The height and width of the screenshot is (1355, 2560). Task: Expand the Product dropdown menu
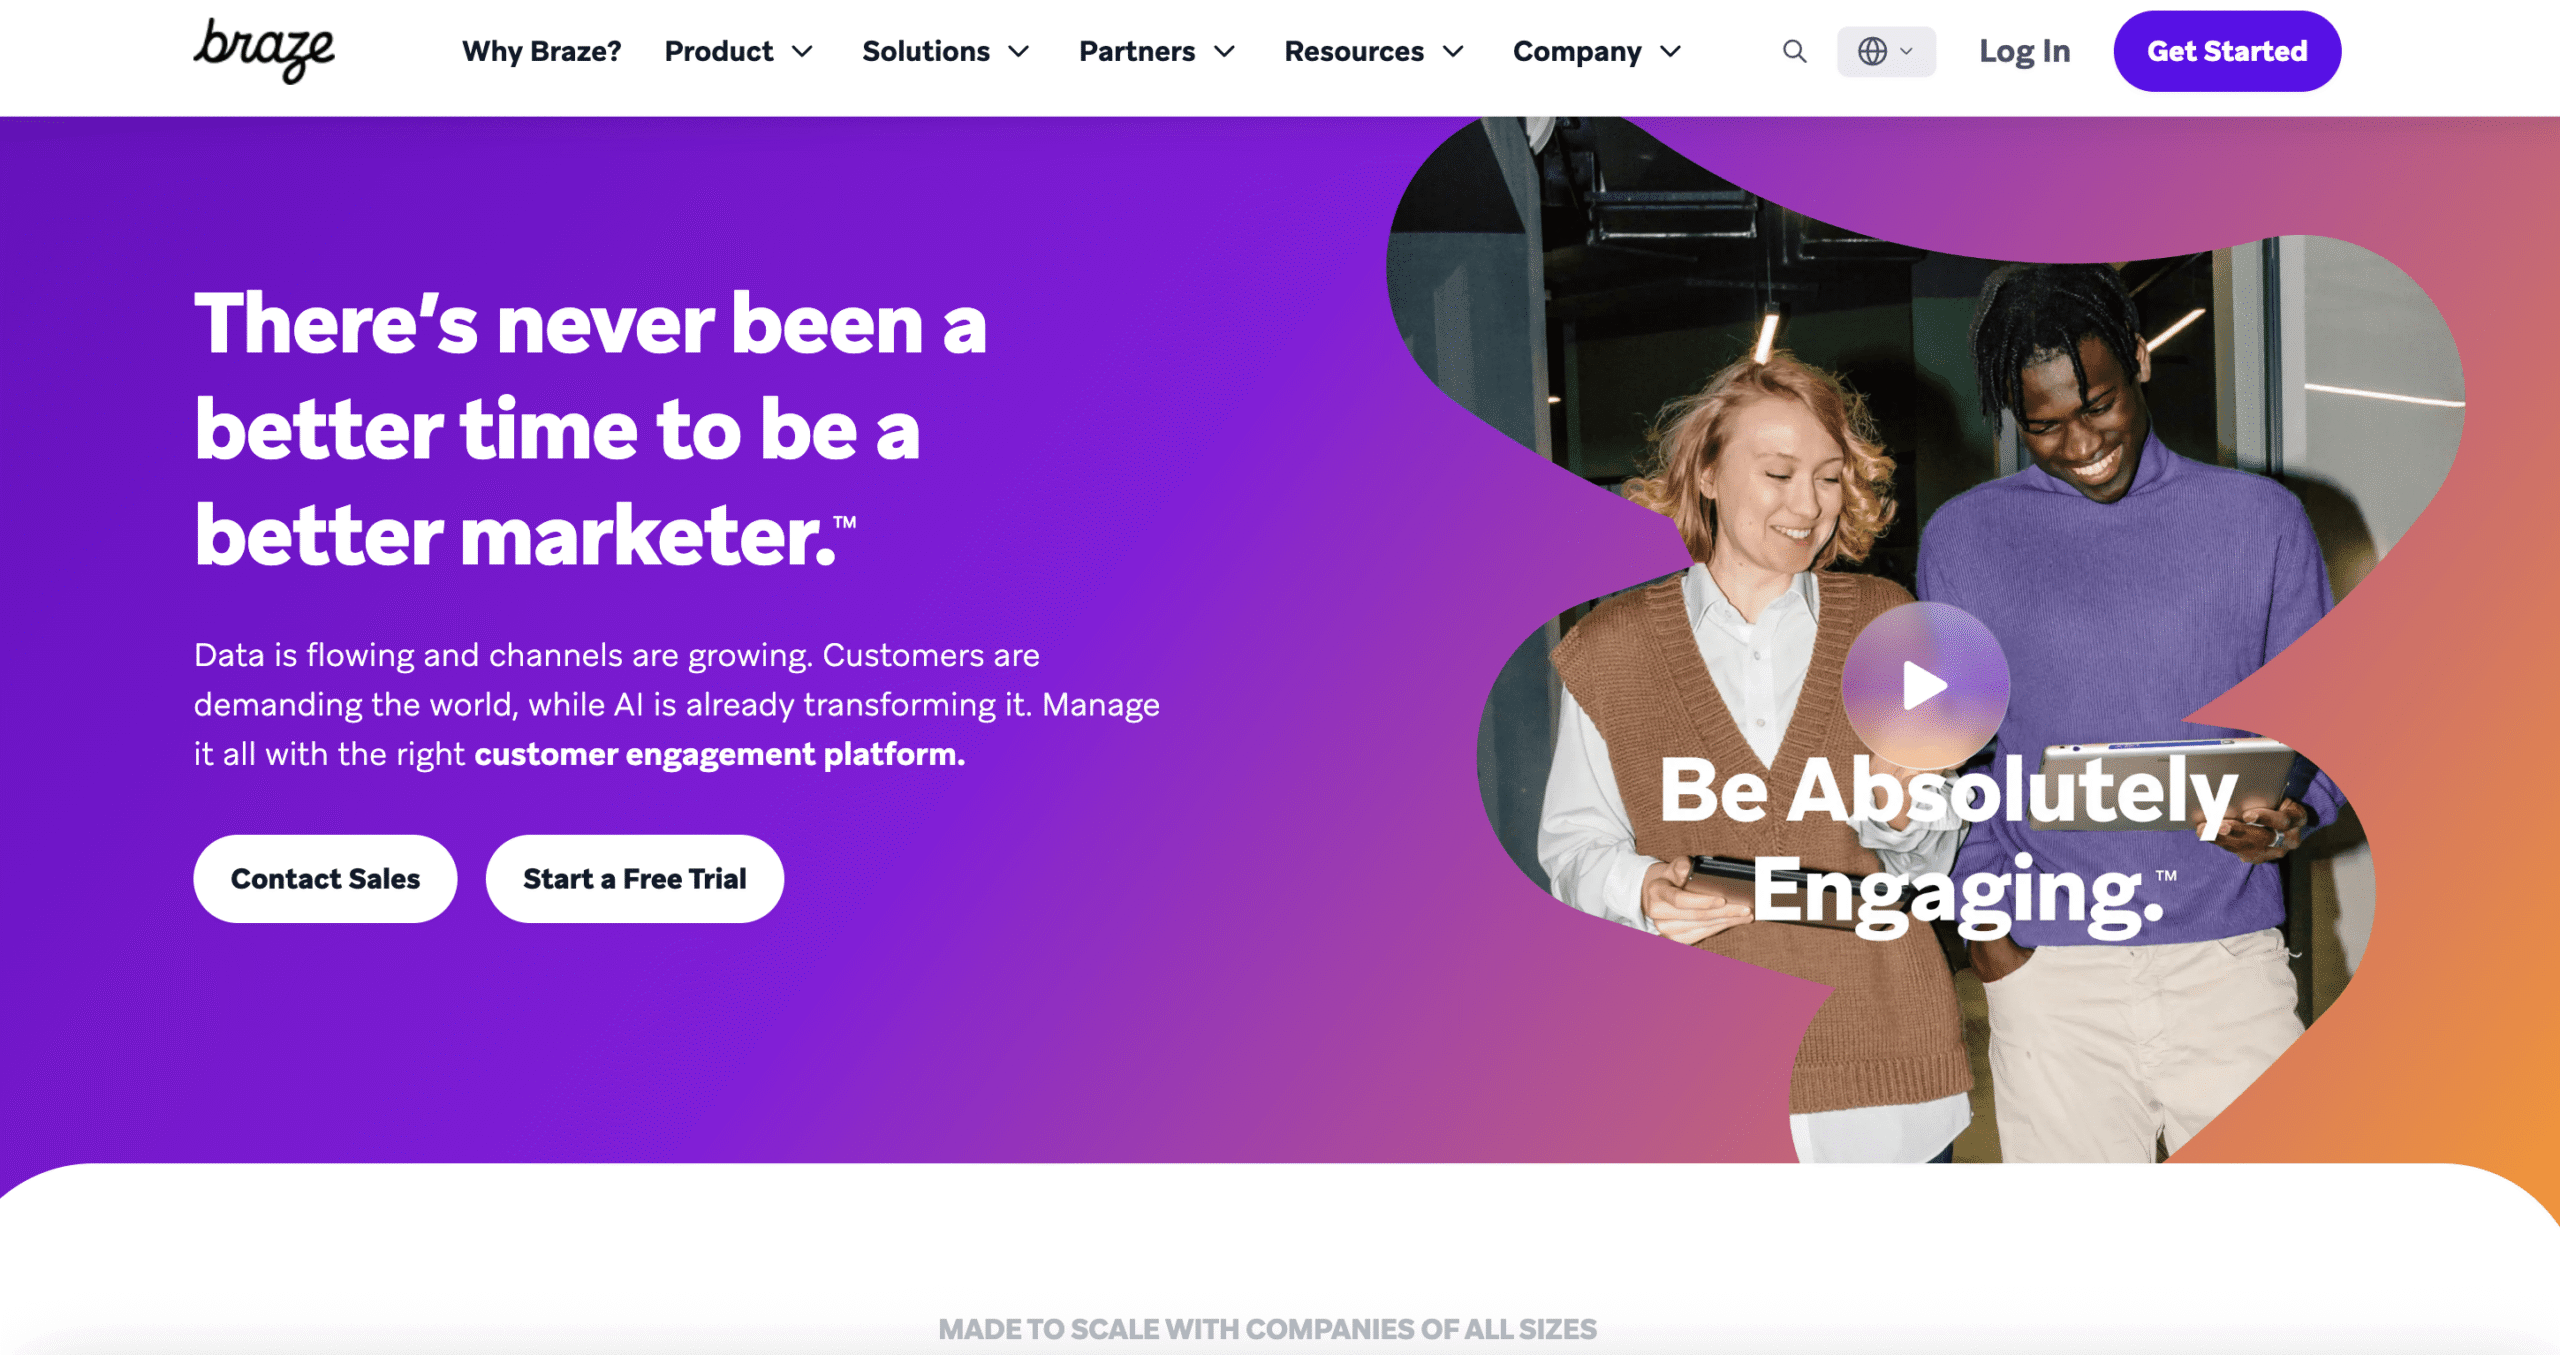[x=738, y=51]
